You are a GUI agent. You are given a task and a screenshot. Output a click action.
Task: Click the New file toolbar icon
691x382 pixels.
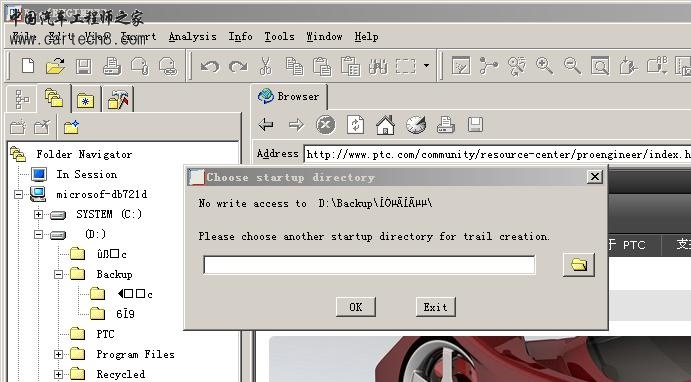click(x=28, y=66)
